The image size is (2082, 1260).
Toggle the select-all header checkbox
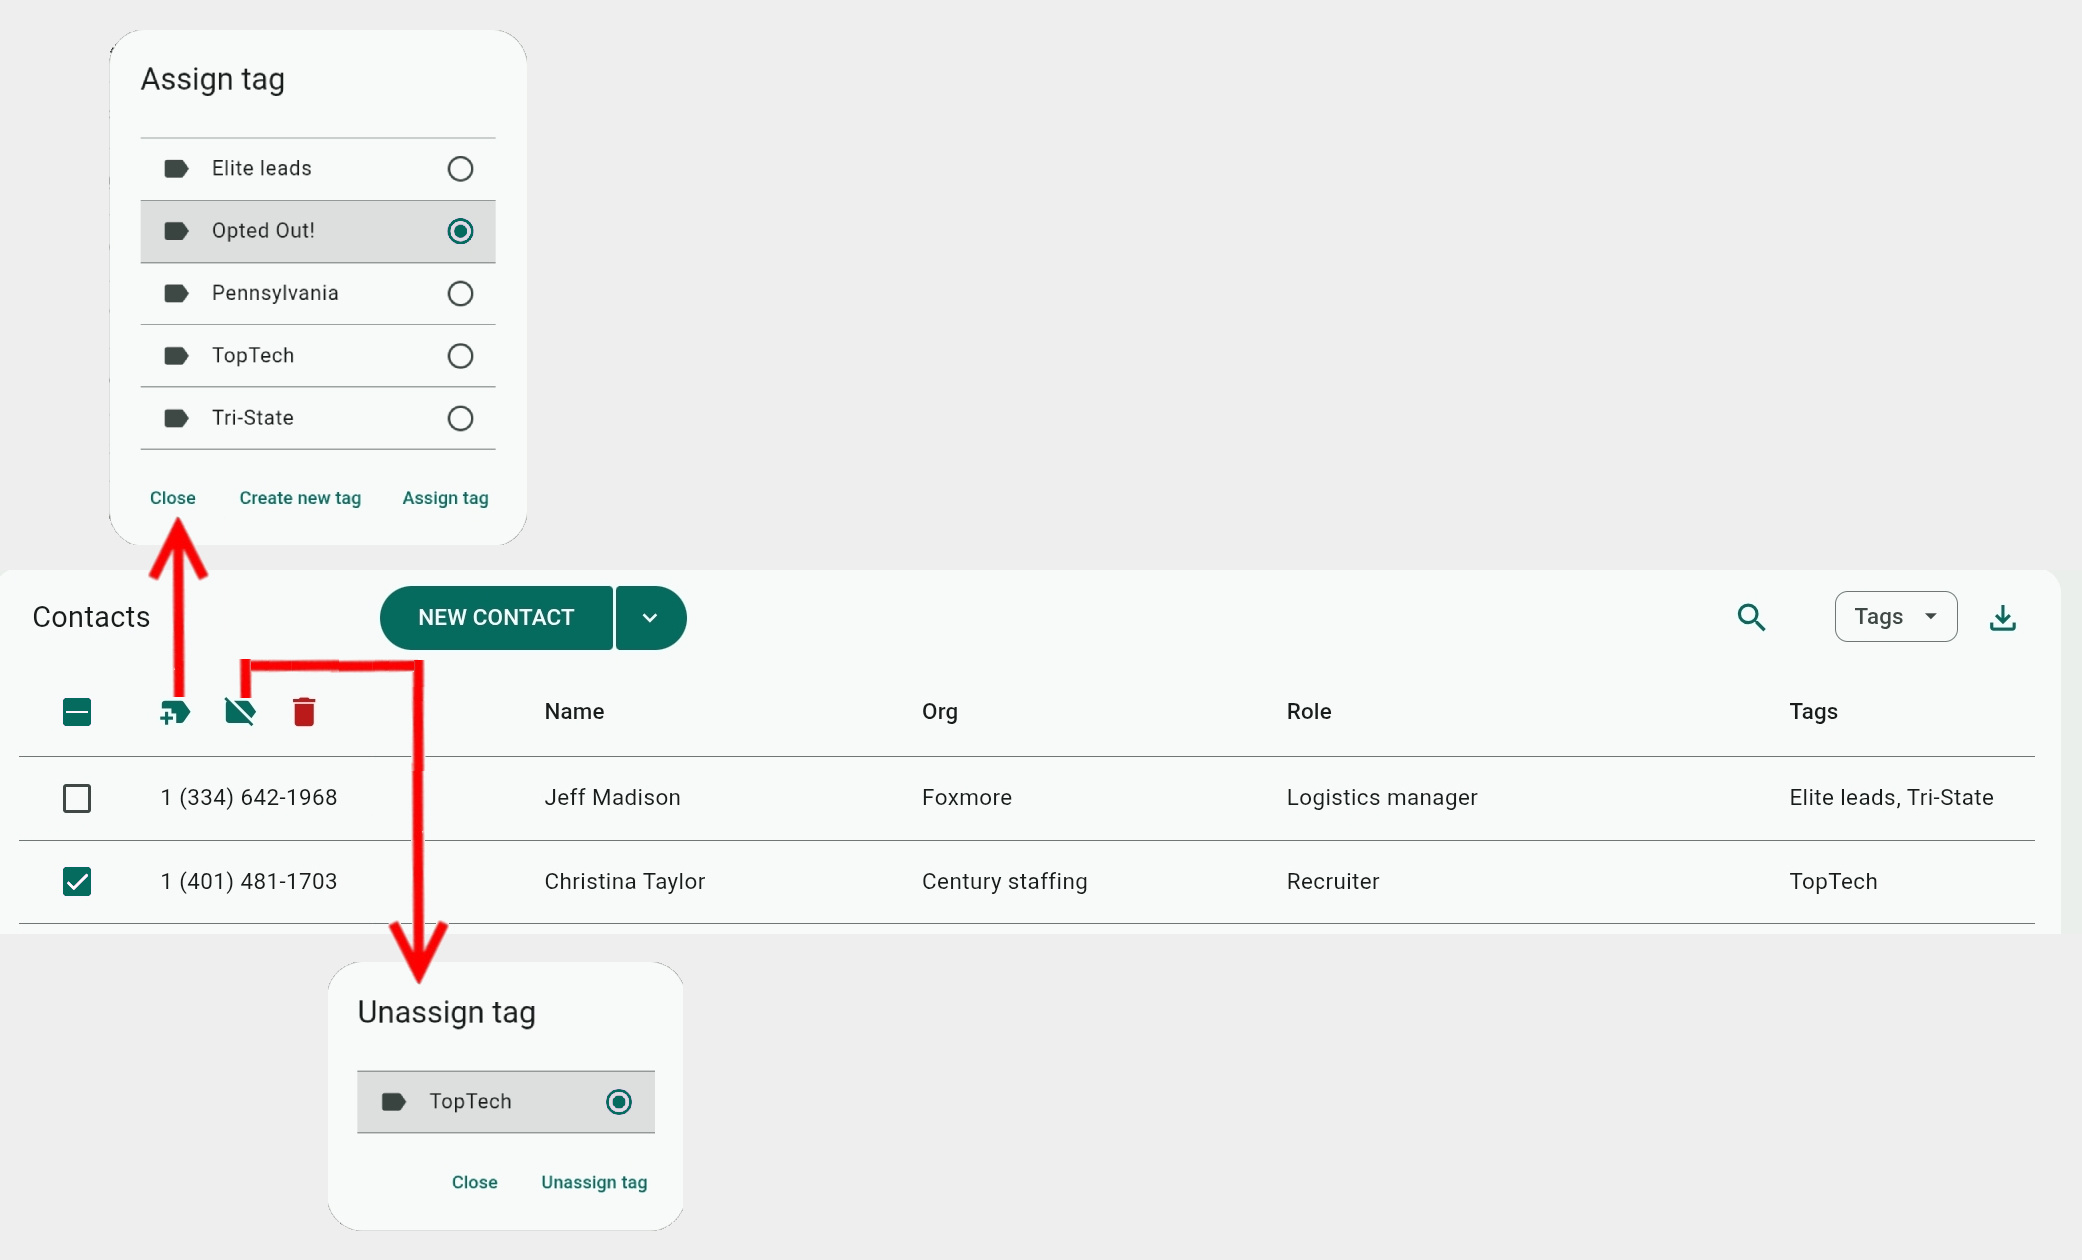click(77, 712)
